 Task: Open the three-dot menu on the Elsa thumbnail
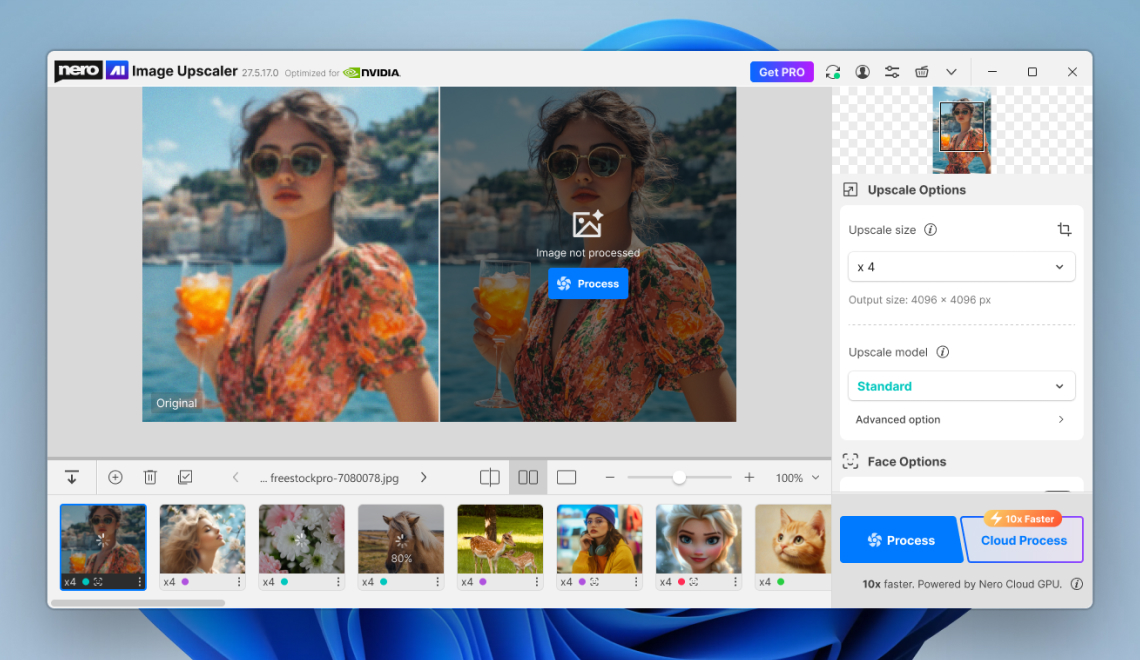(x=737, y=581)
